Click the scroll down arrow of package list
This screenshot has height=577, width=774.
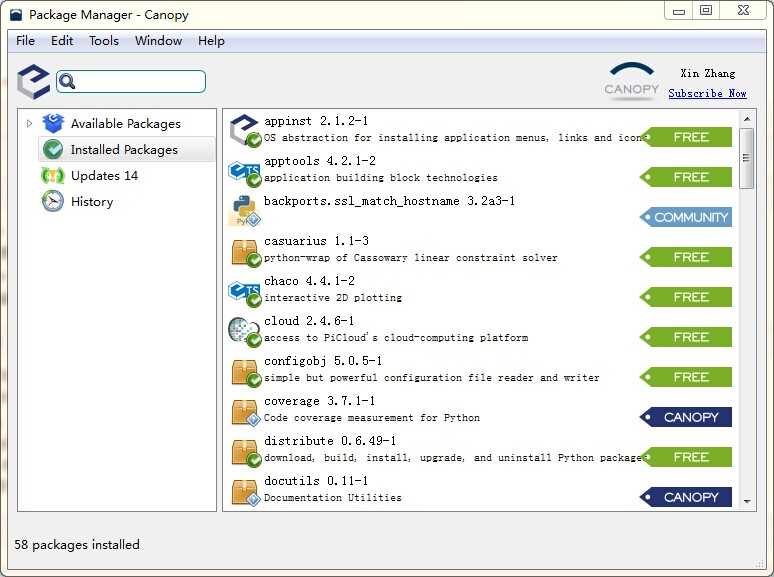coord(747,501)
